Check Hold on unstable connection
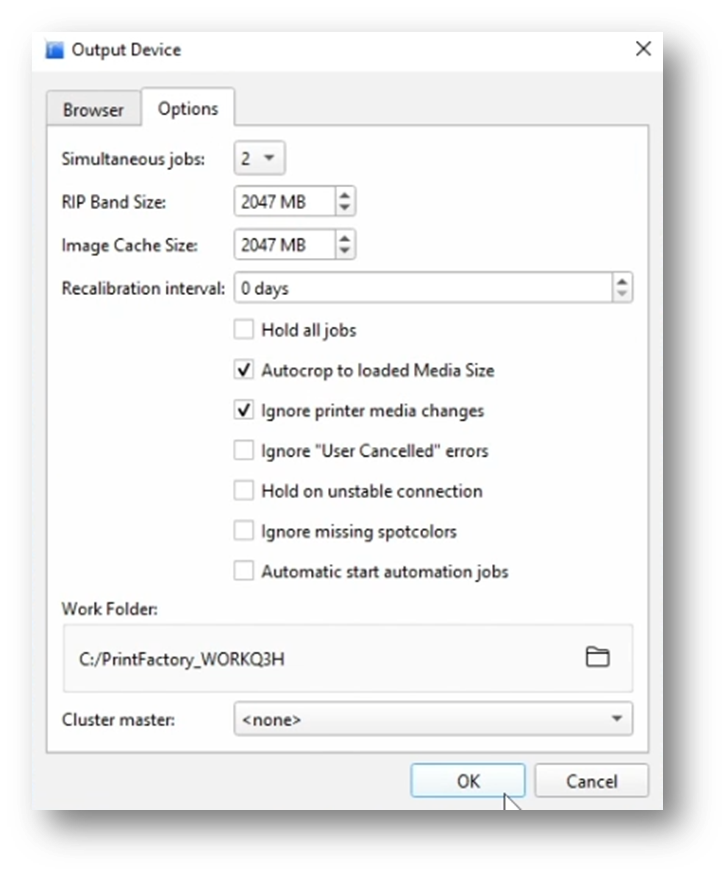Screen dimensions: 728x875 click(x=244, y=491)
